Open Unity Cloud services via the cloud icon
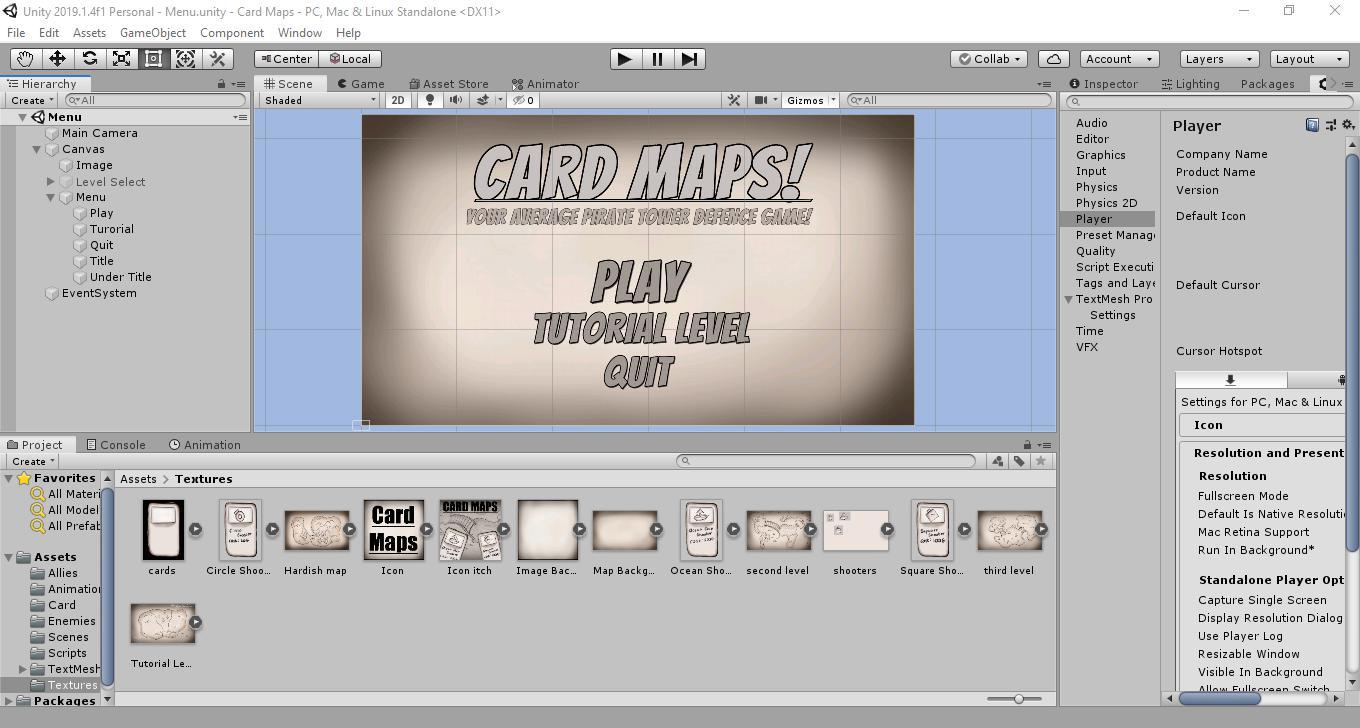Screen dimensions: 1360x728 tap(1053, 58)
